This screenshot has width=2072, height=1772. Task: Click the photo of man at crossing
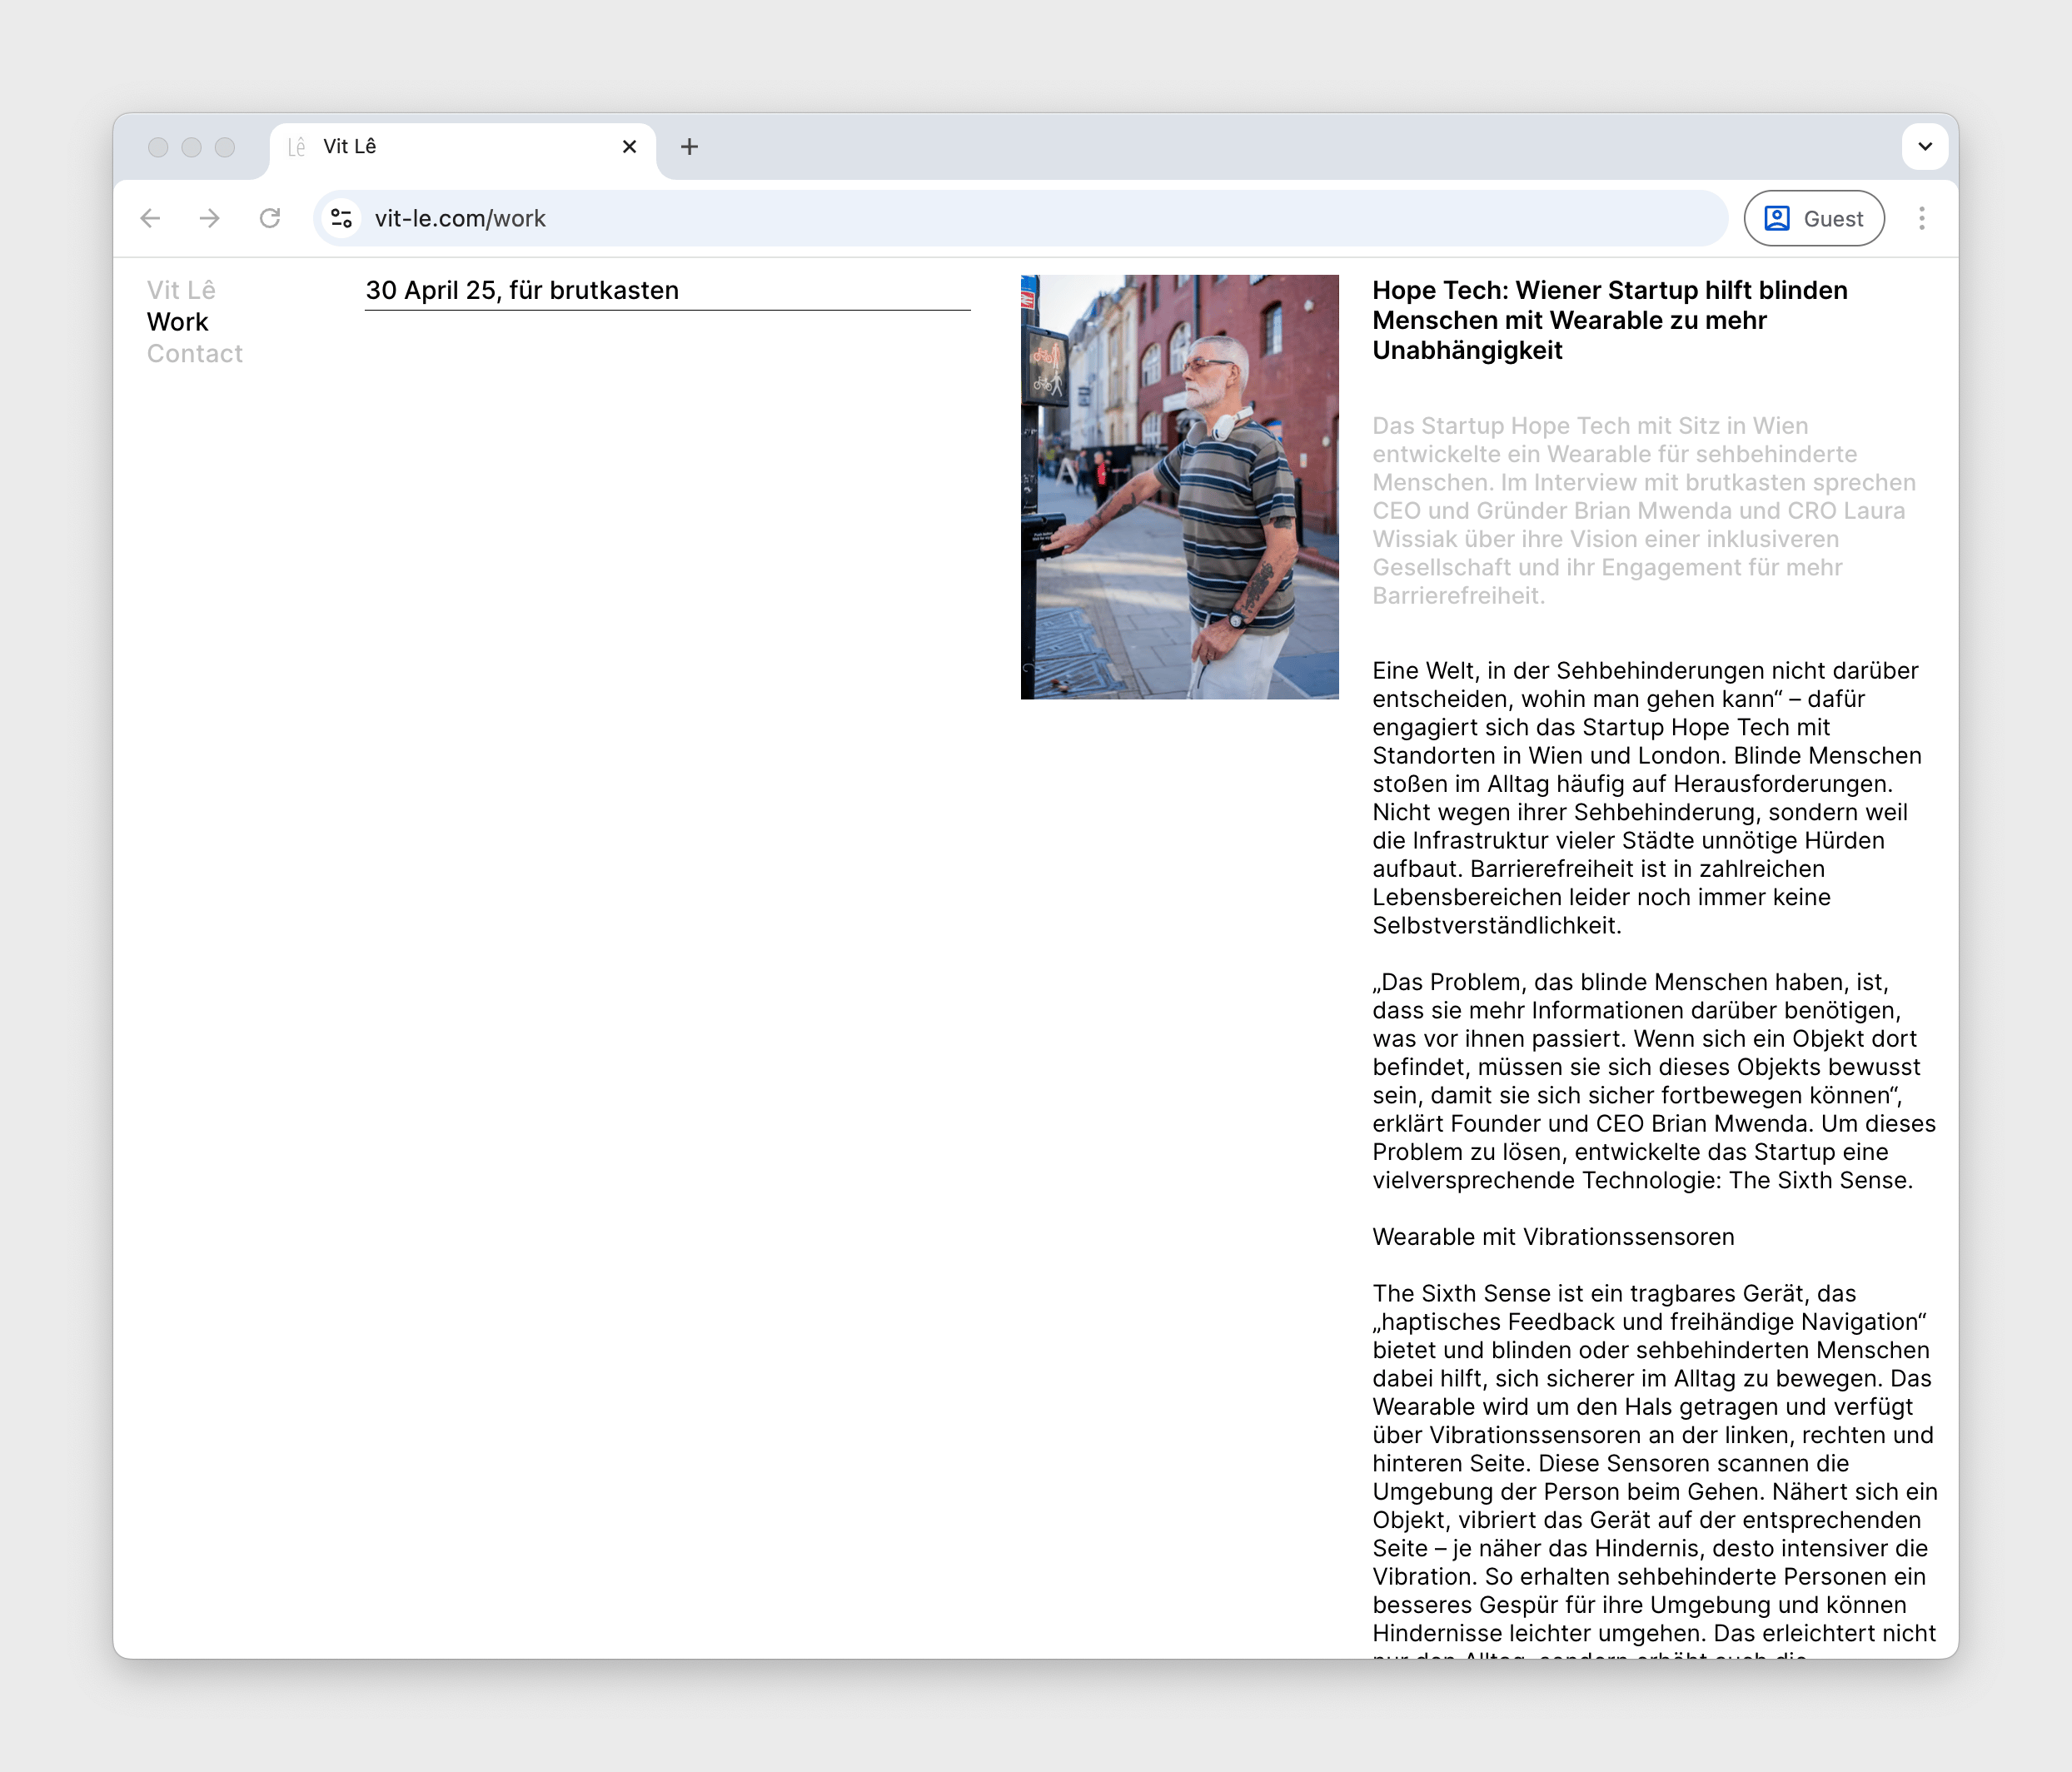click(x=1179, y=487)
